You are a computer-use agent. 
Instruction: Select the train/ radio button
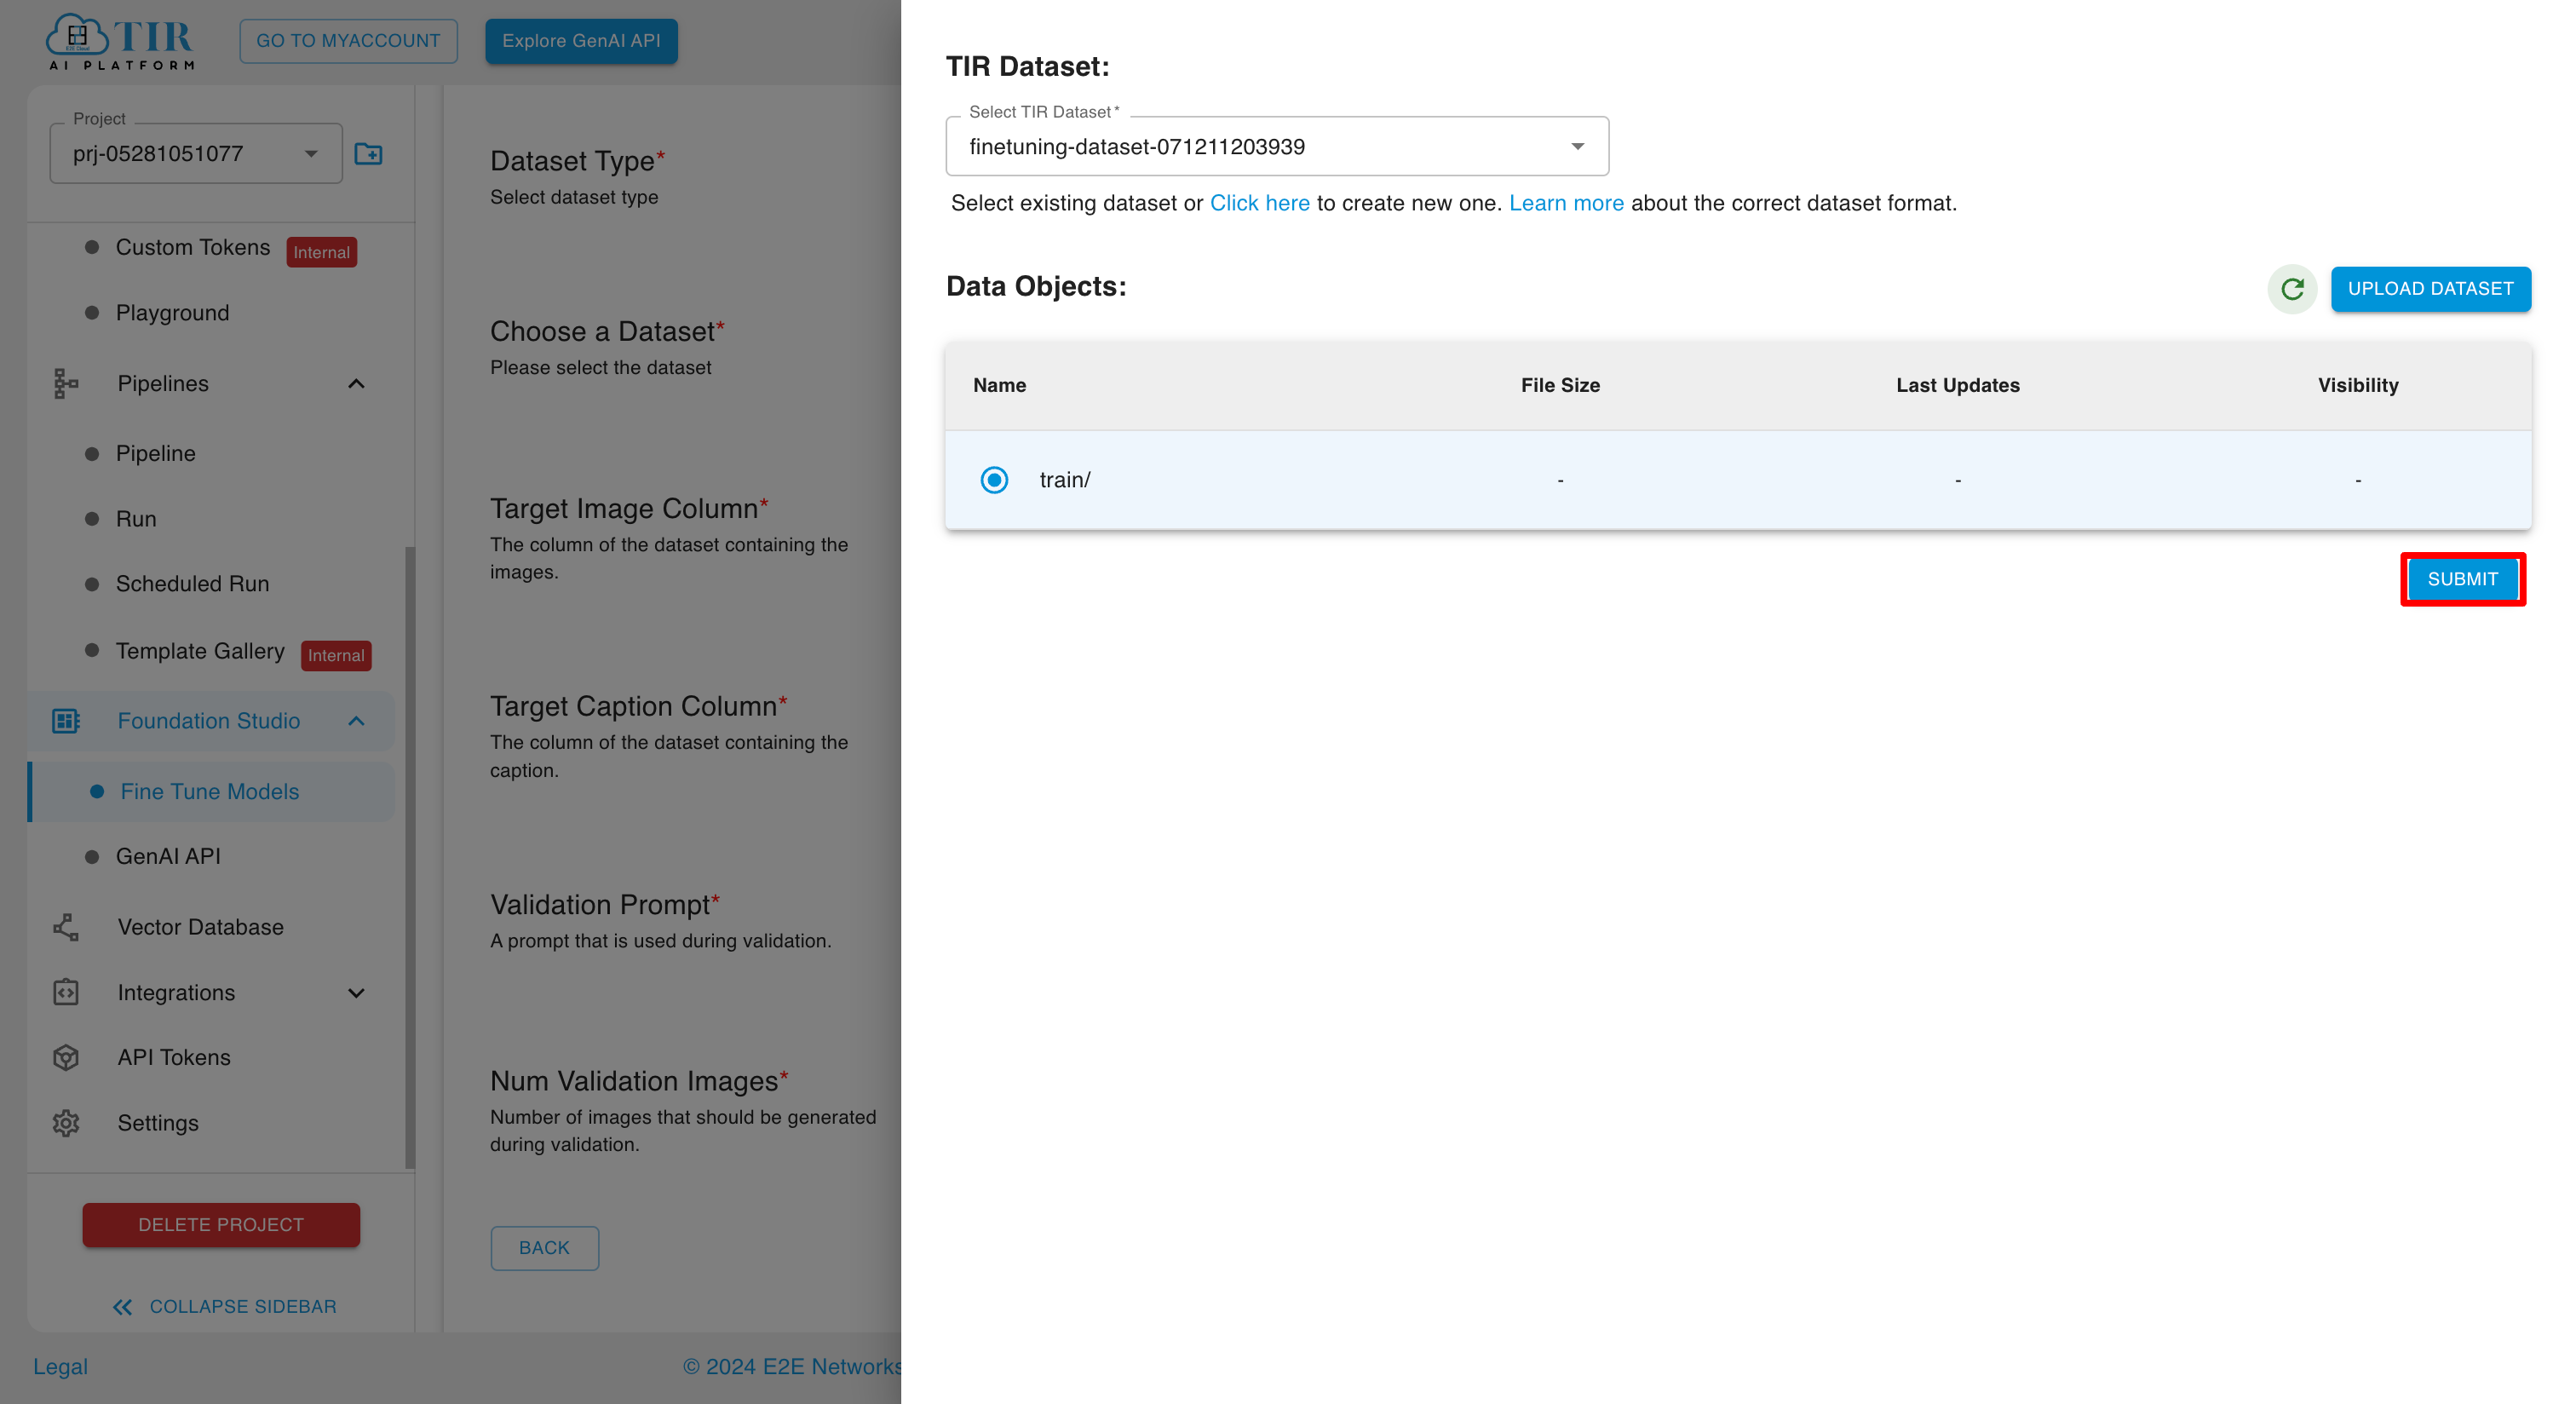tap(994, 480)
